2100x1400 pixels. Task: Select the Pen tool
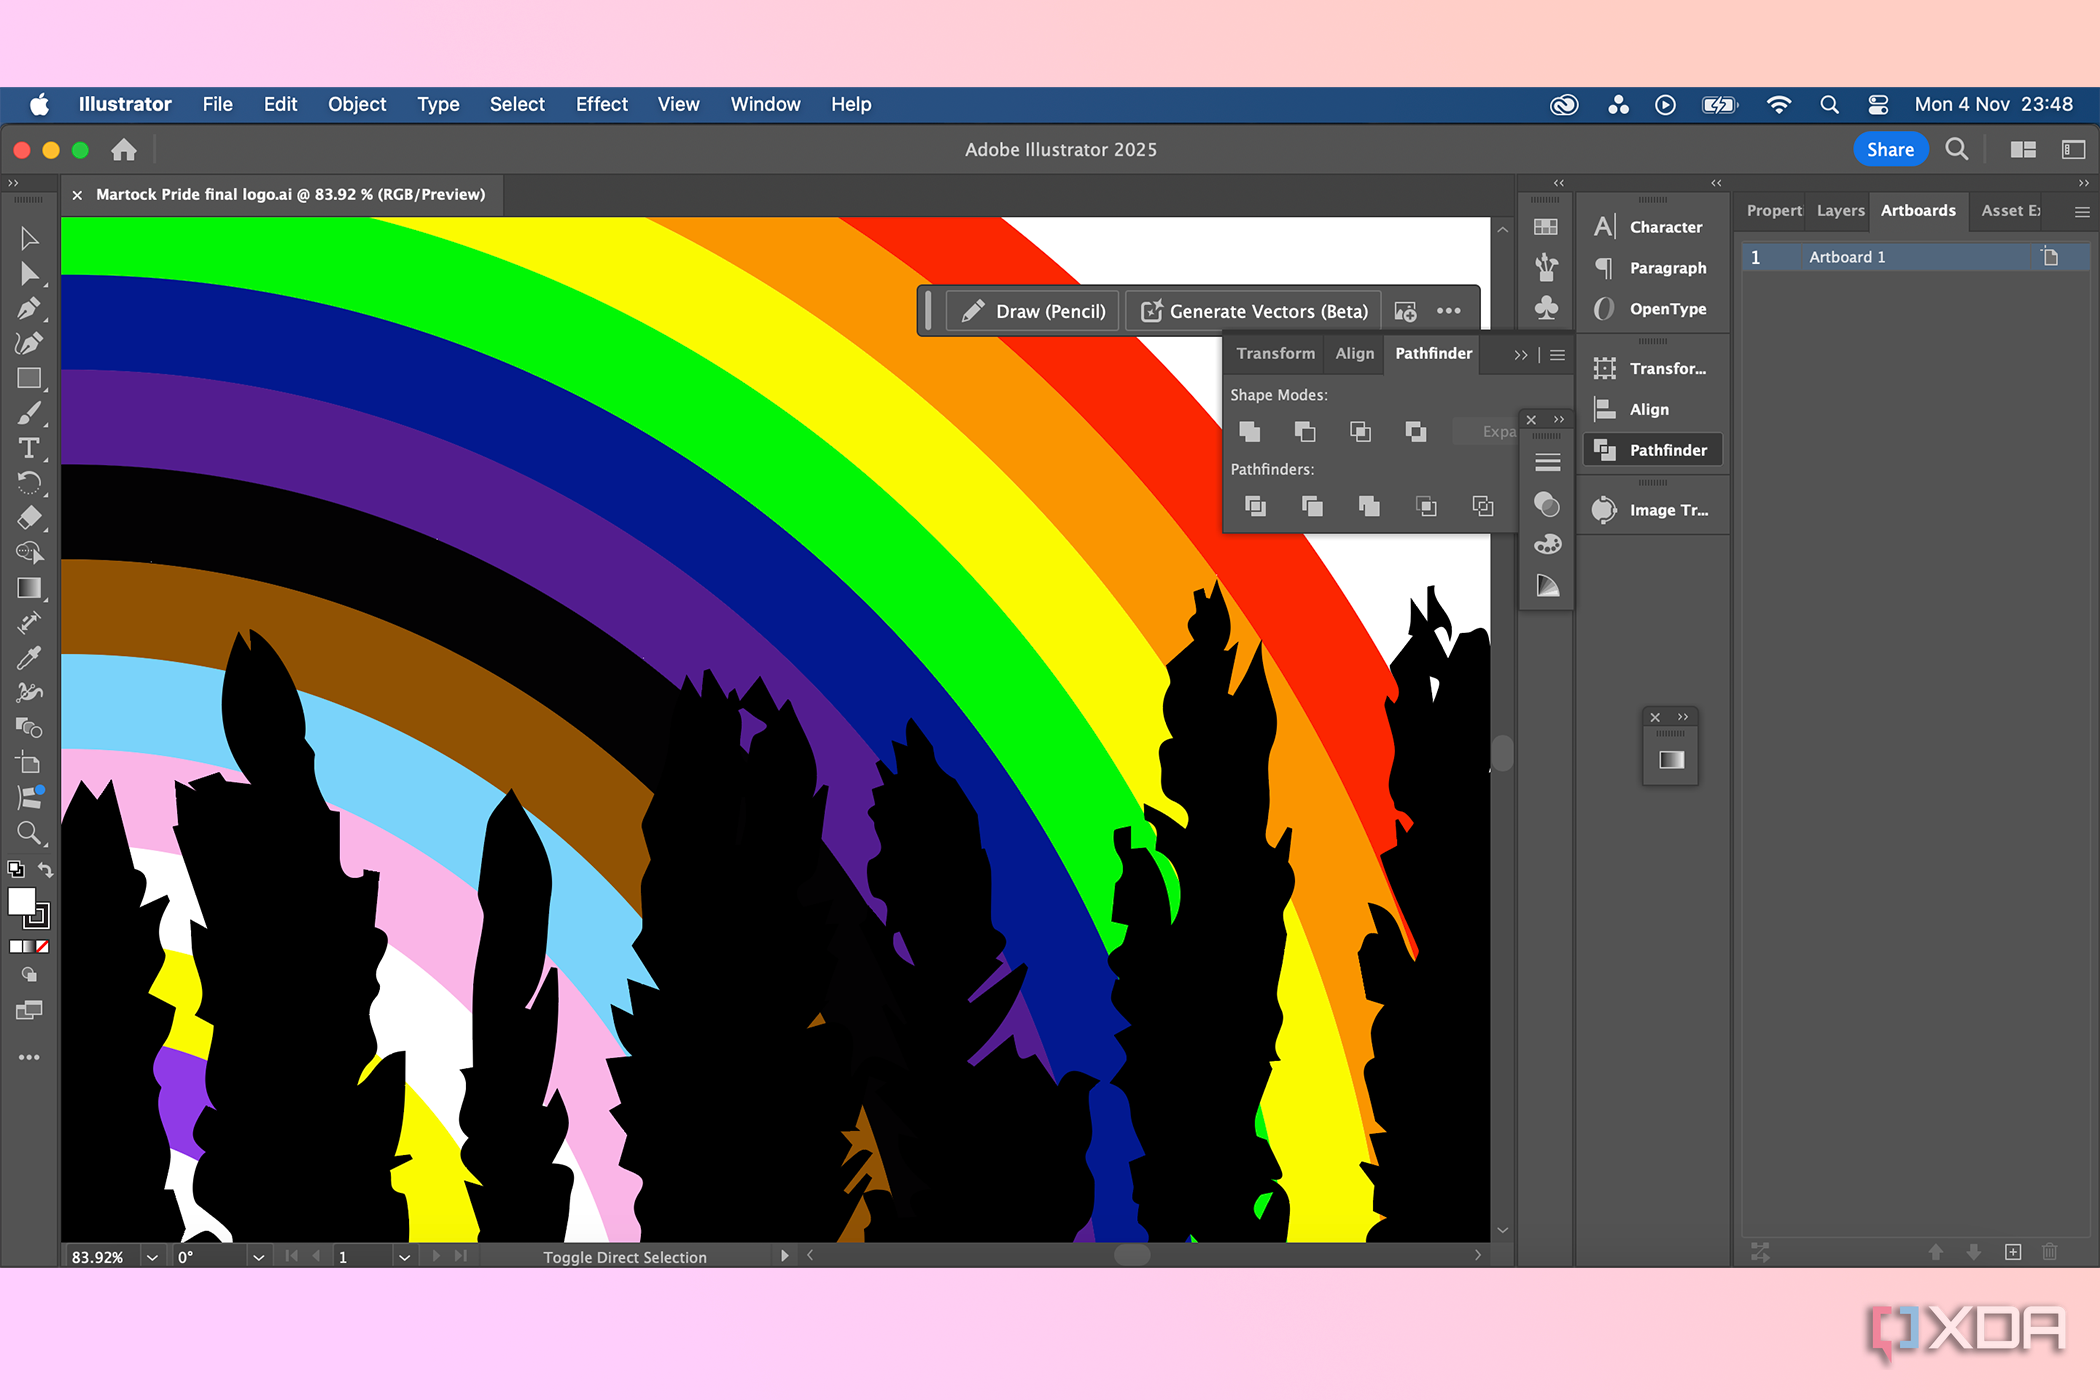[29, 308]
